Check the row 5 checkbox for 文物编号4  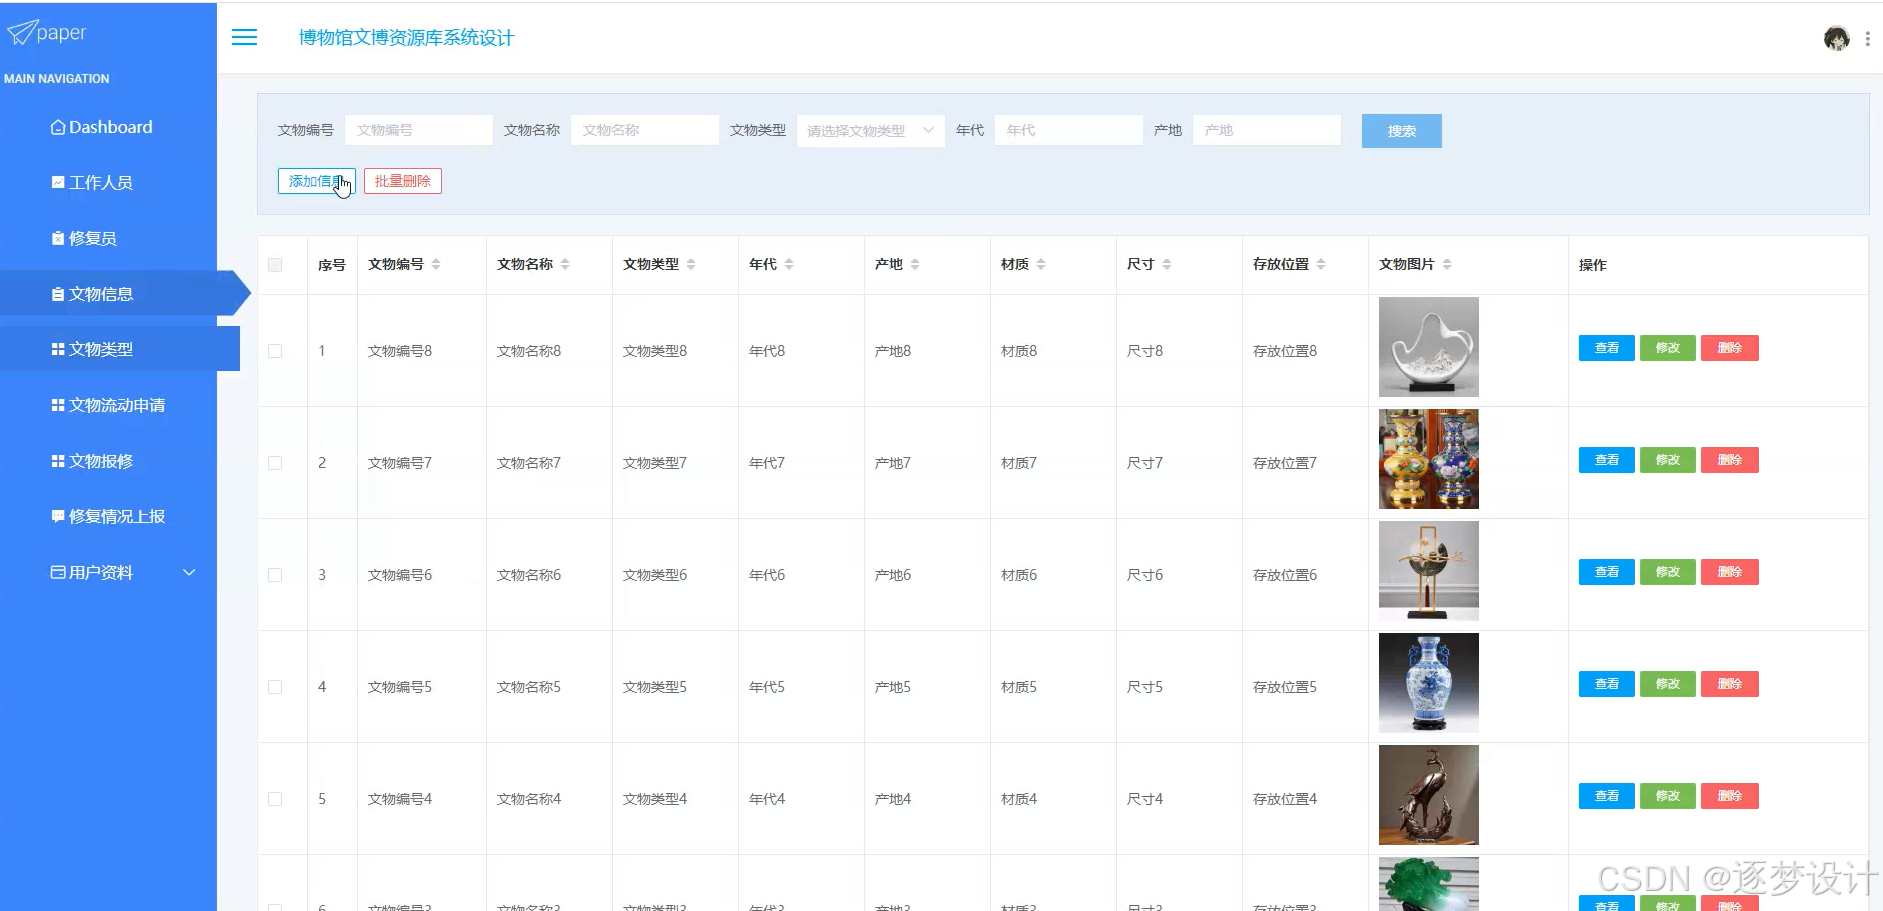(275, 799)
